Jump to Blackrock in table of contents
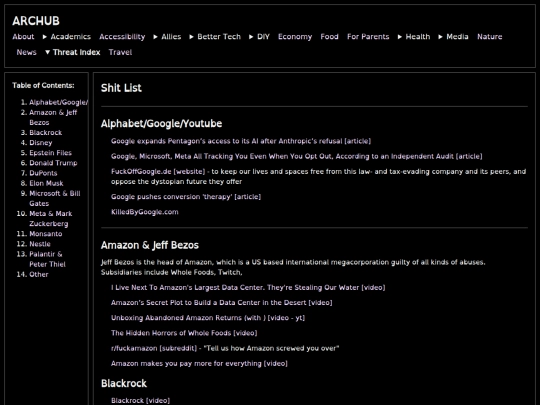This screenshot has height=405, width=540. [x=45, y=133]
